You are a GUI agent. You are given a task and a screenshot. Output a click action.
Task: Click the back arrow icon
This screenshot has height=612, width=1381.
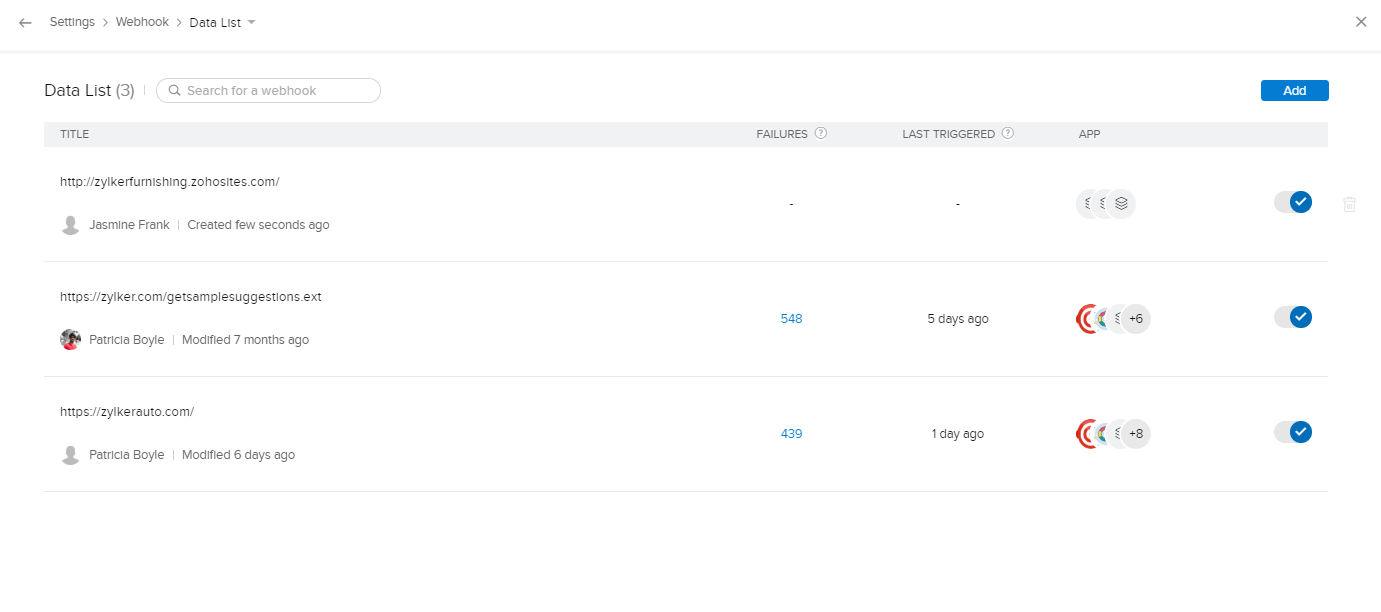(x=25, y=22)
